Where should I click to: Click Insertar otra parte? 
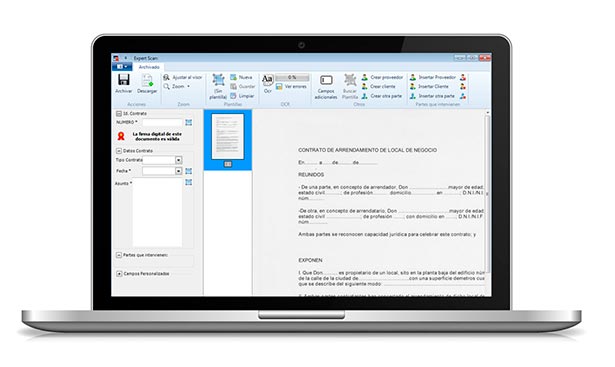[432, 96]
